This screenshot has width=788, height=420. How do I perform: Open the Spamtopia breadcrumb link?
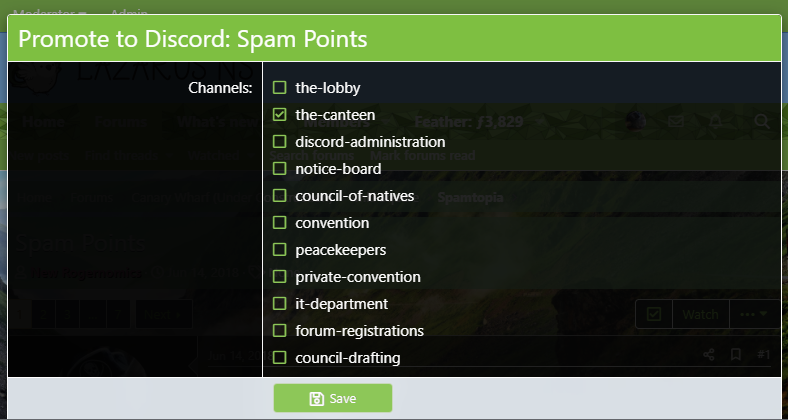click(470, 198)
